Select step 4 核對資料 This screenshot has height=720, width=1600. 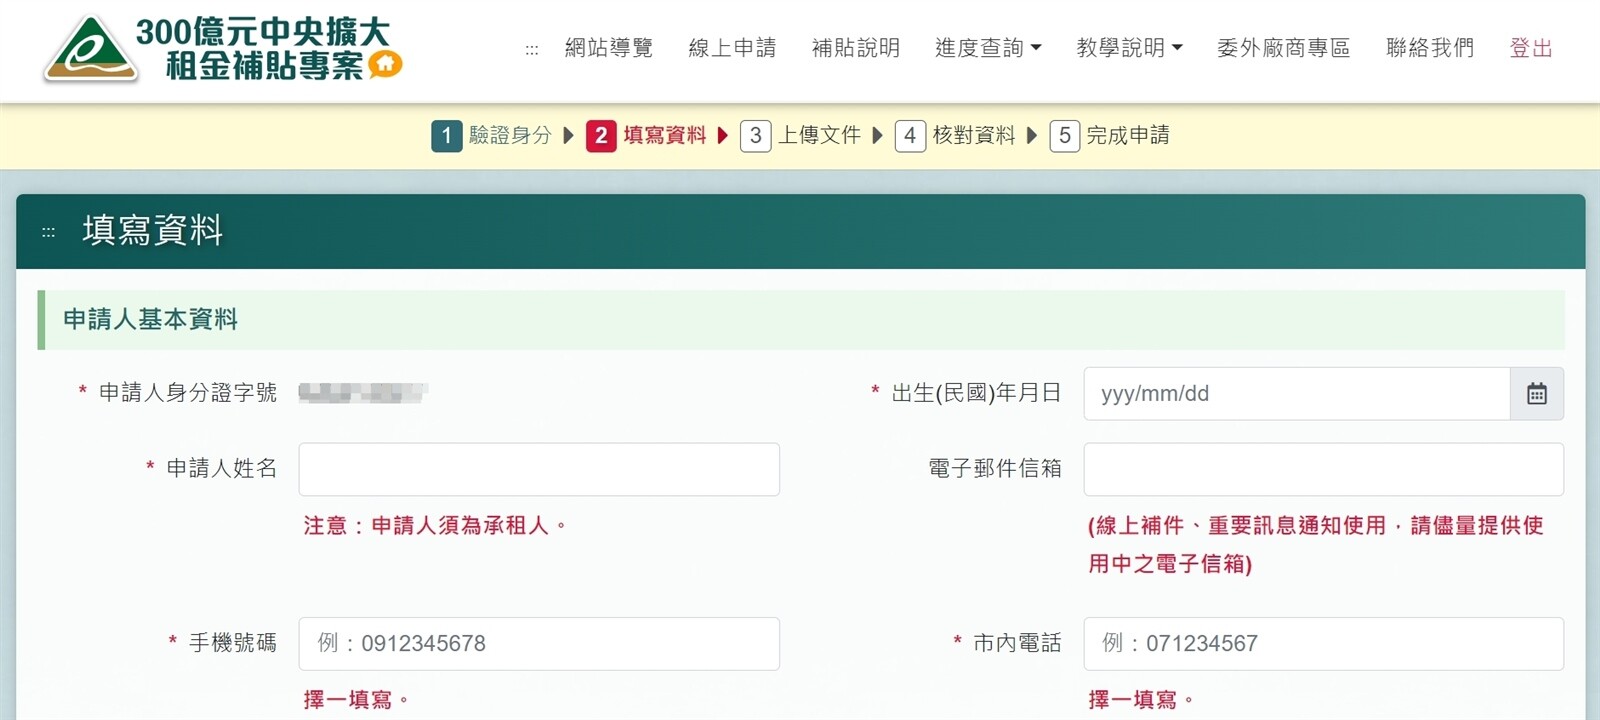tap(955, 135)
